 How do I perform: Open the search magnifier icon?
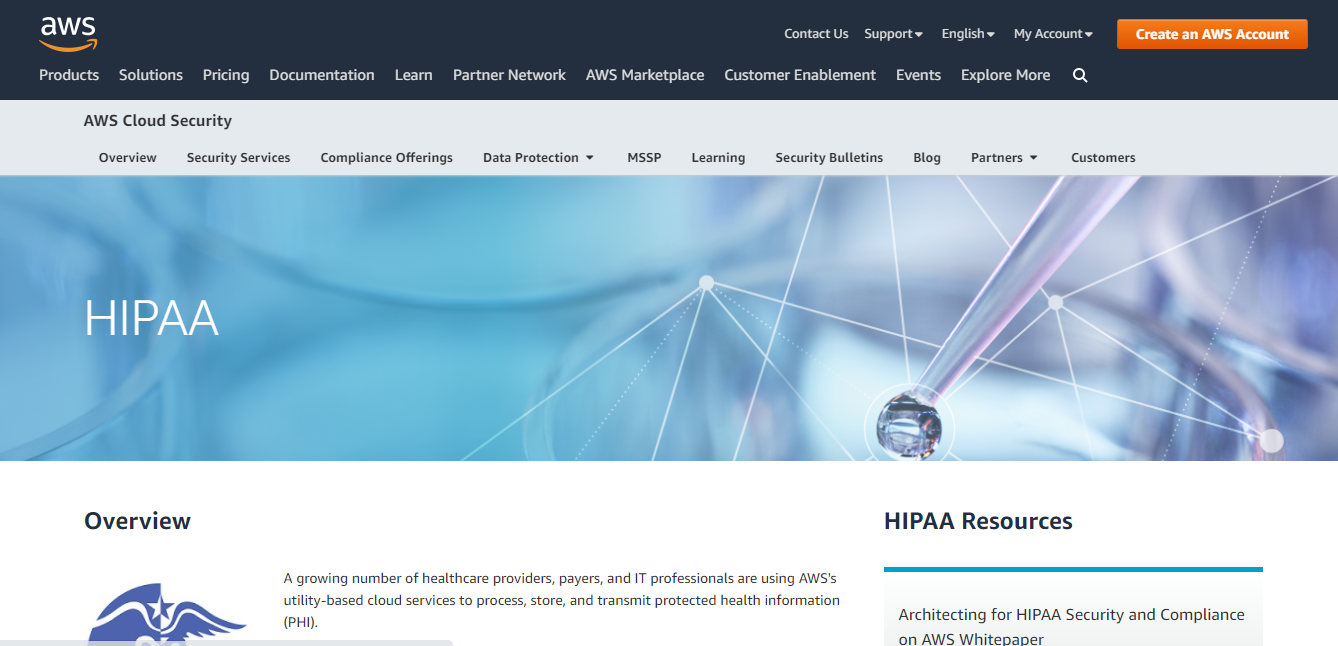tap(1080, 75)
